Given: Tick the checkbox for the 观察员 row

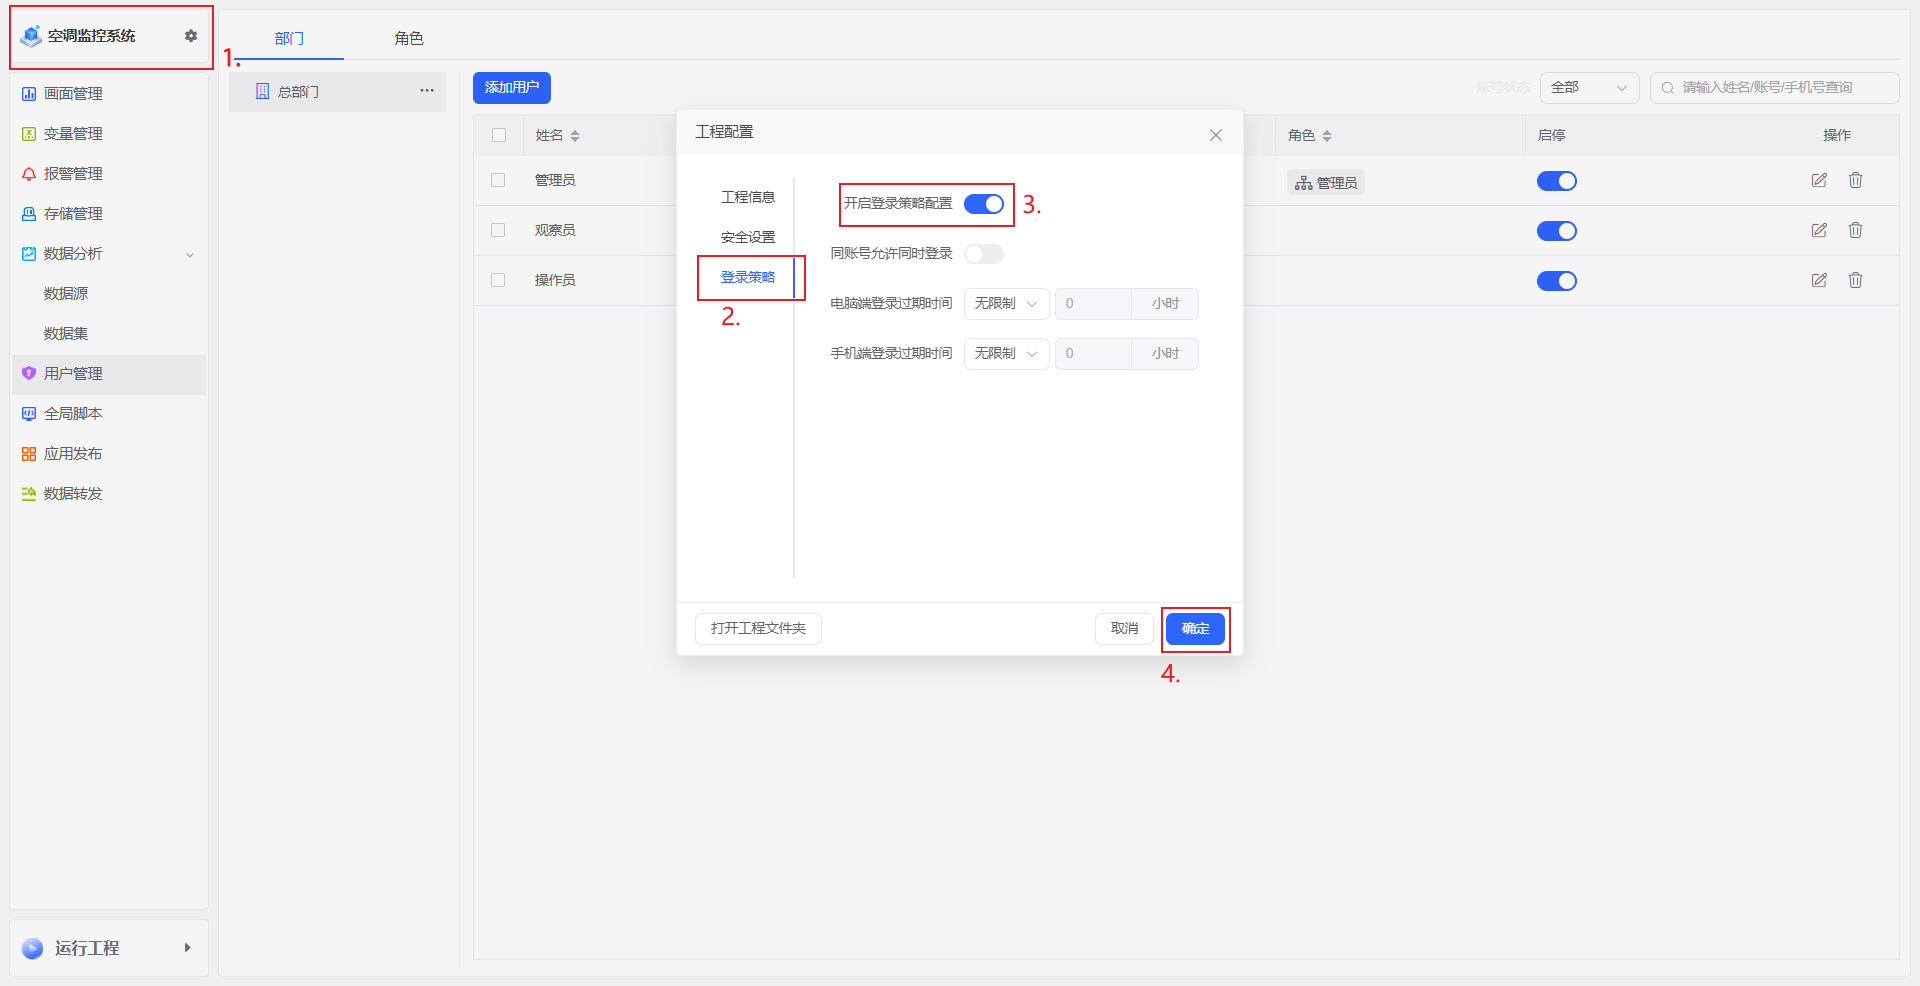Looking at the screenshot, I should coord(498,231).
